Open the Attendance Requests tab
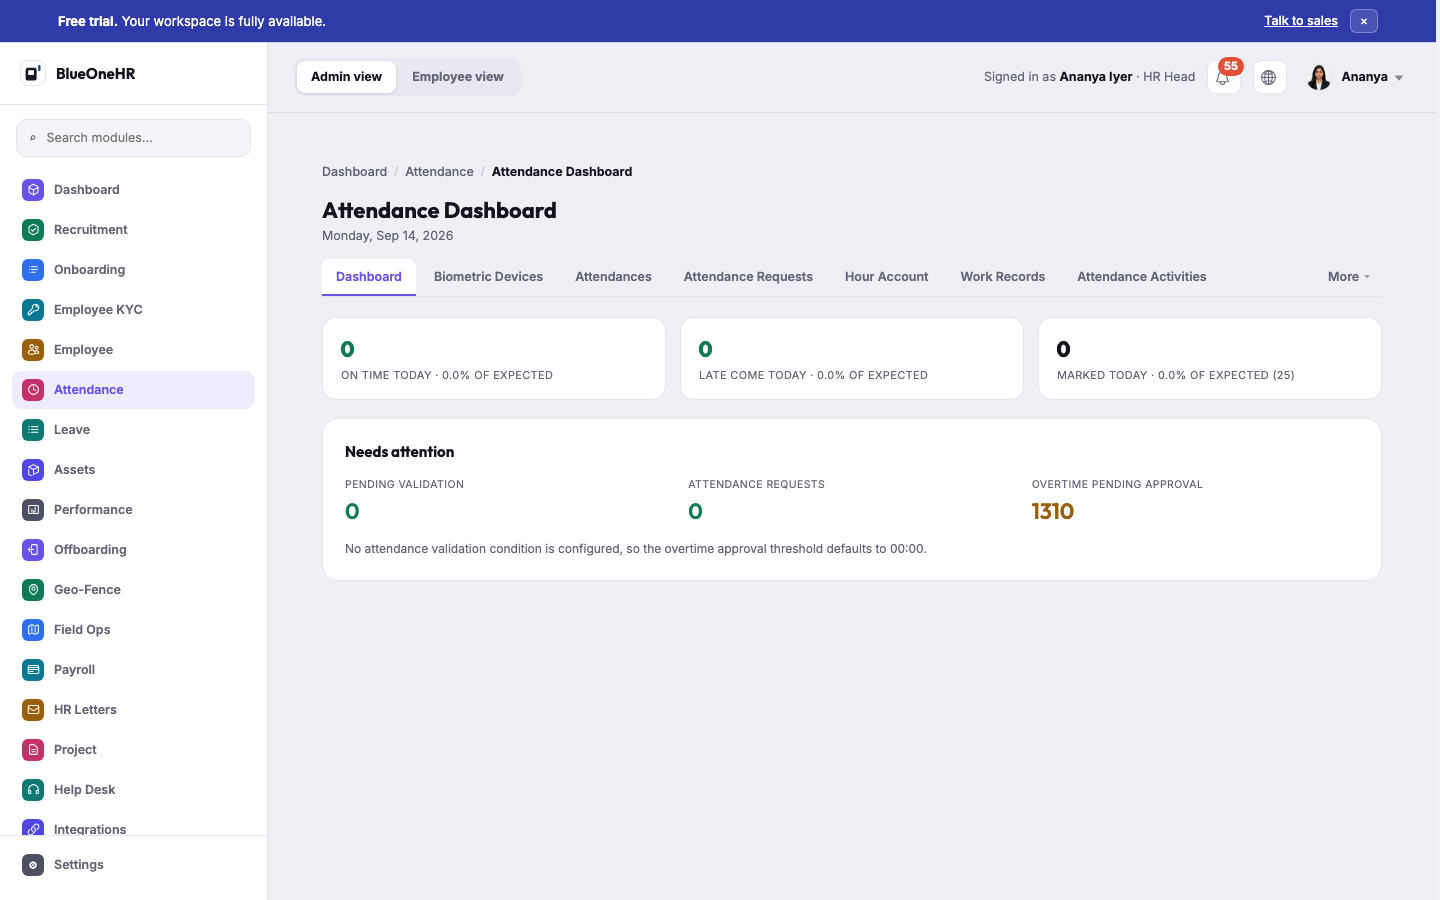The image size is (1440, 900). (x=748, y=277)
